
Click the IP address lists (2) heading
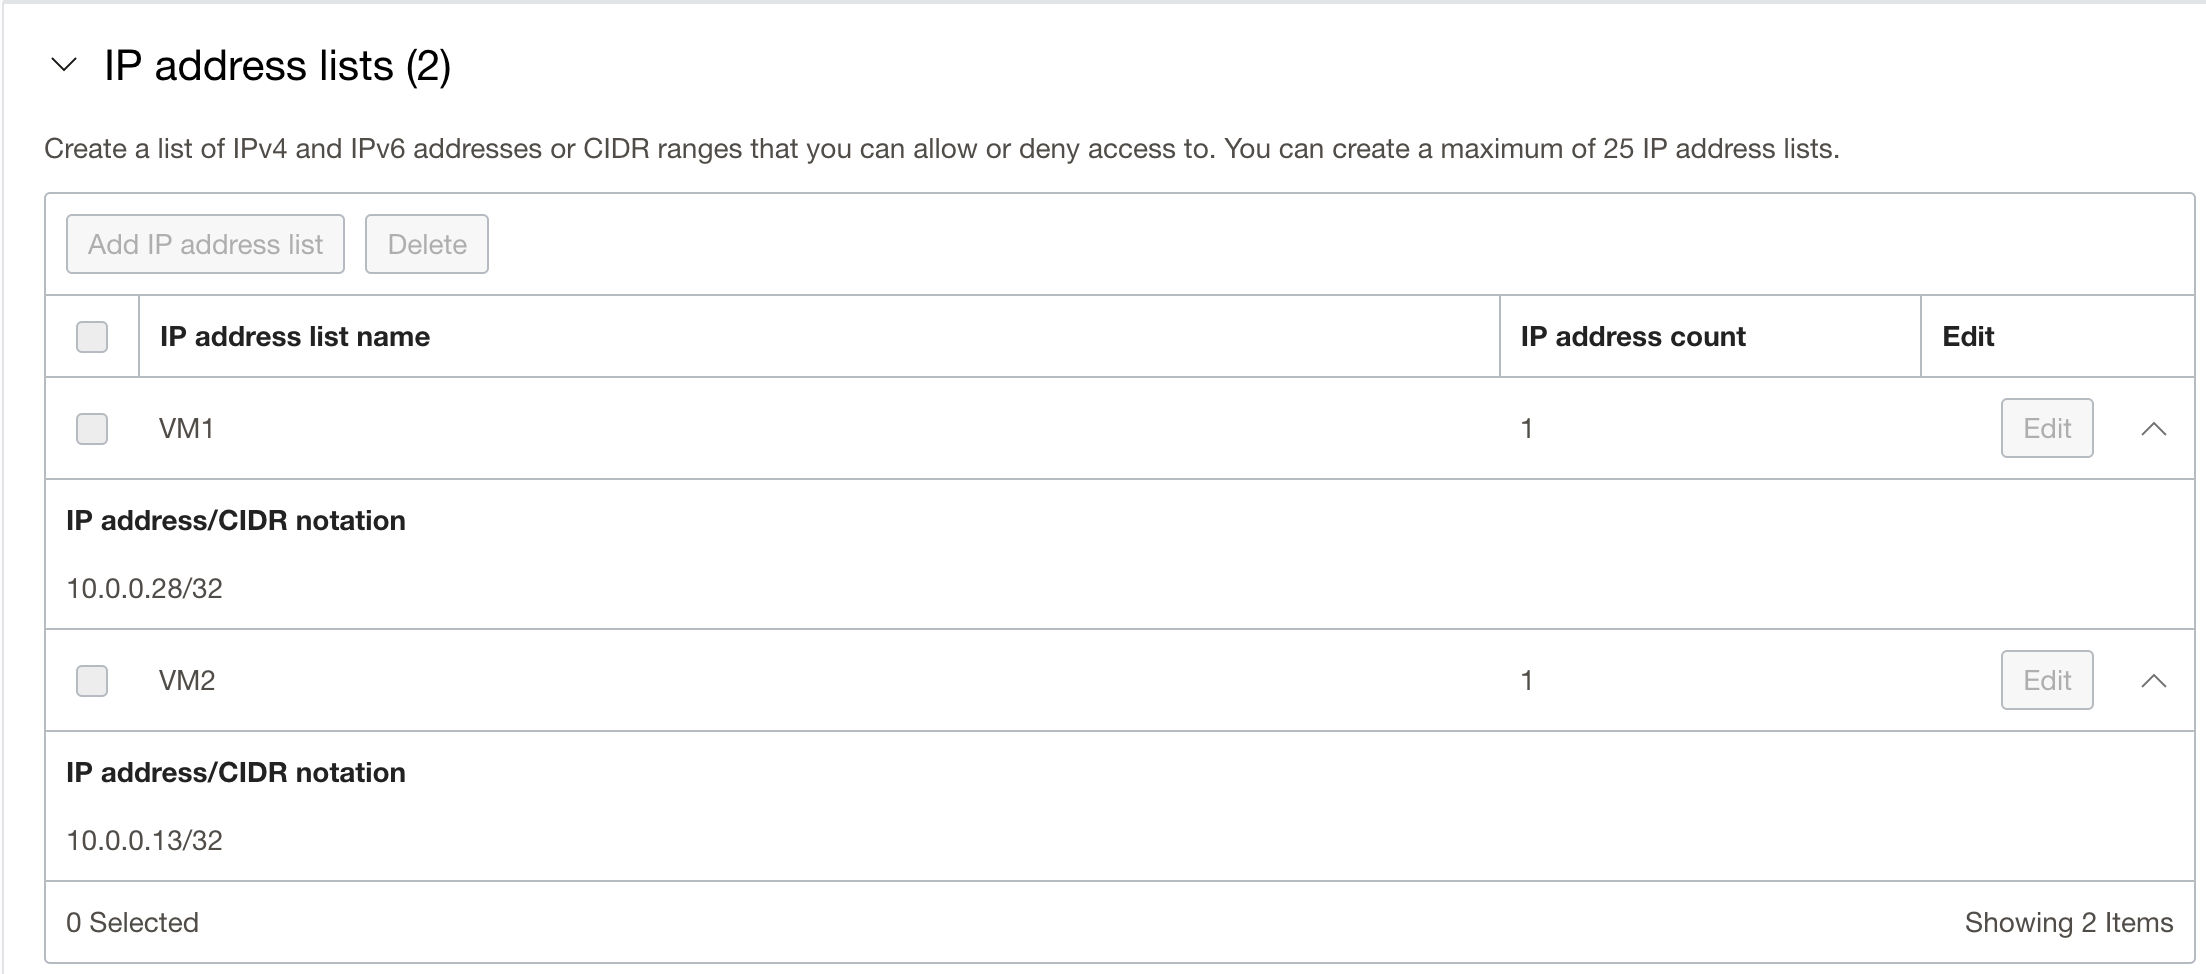point(277,66)
